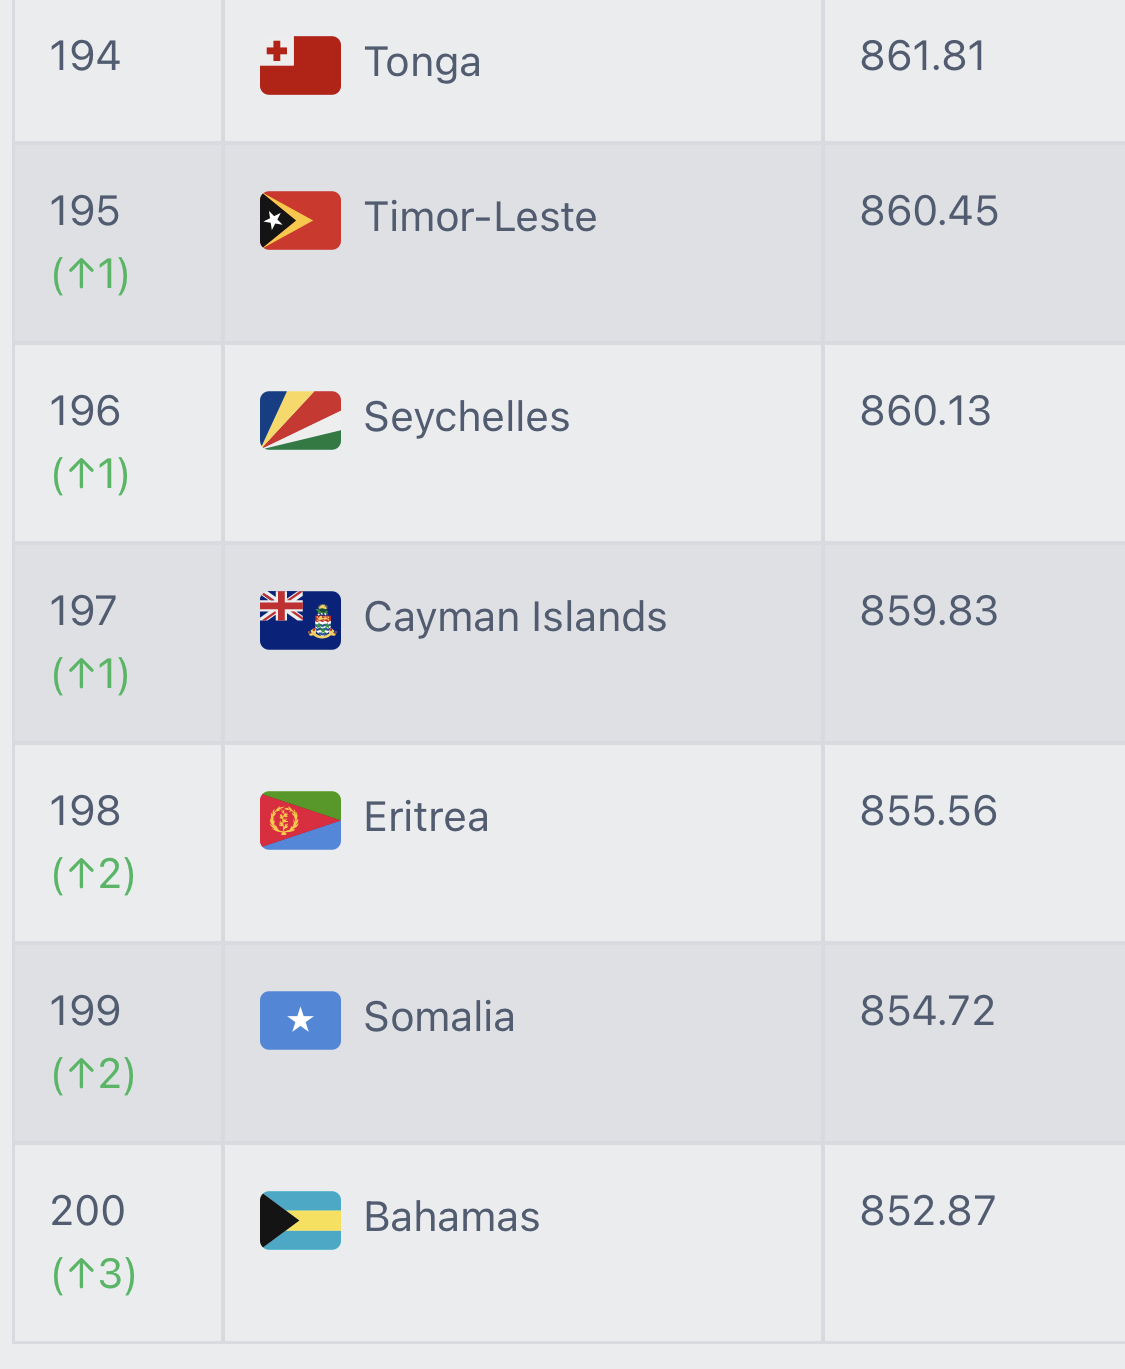The width and height of the screenshot is (1125, 1369).
Task: Click the Eritrea flag icon
Action: pos(300,820)
